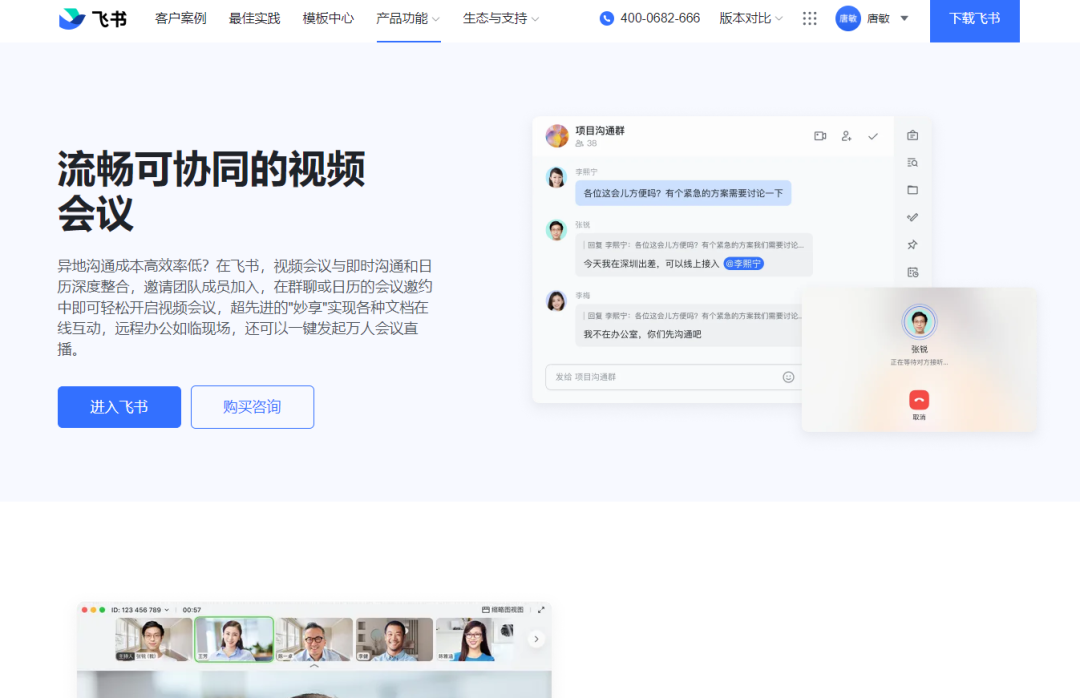Viewport: 1080px width, 698px height.
Task: Click the search-list icon in chat sidebar
Action: tap(913, 163)
